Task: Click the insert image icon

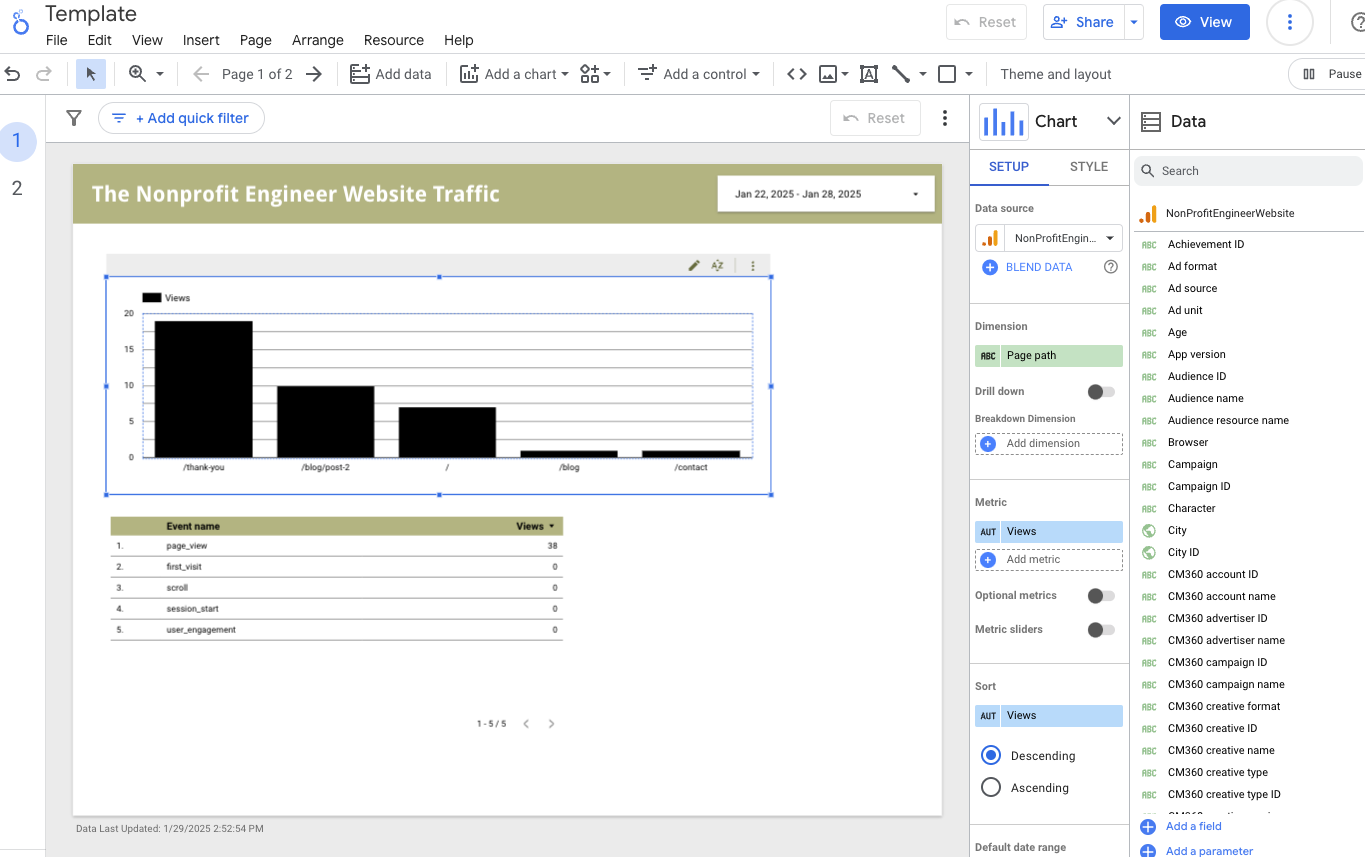Action: [x=828, y=74]
